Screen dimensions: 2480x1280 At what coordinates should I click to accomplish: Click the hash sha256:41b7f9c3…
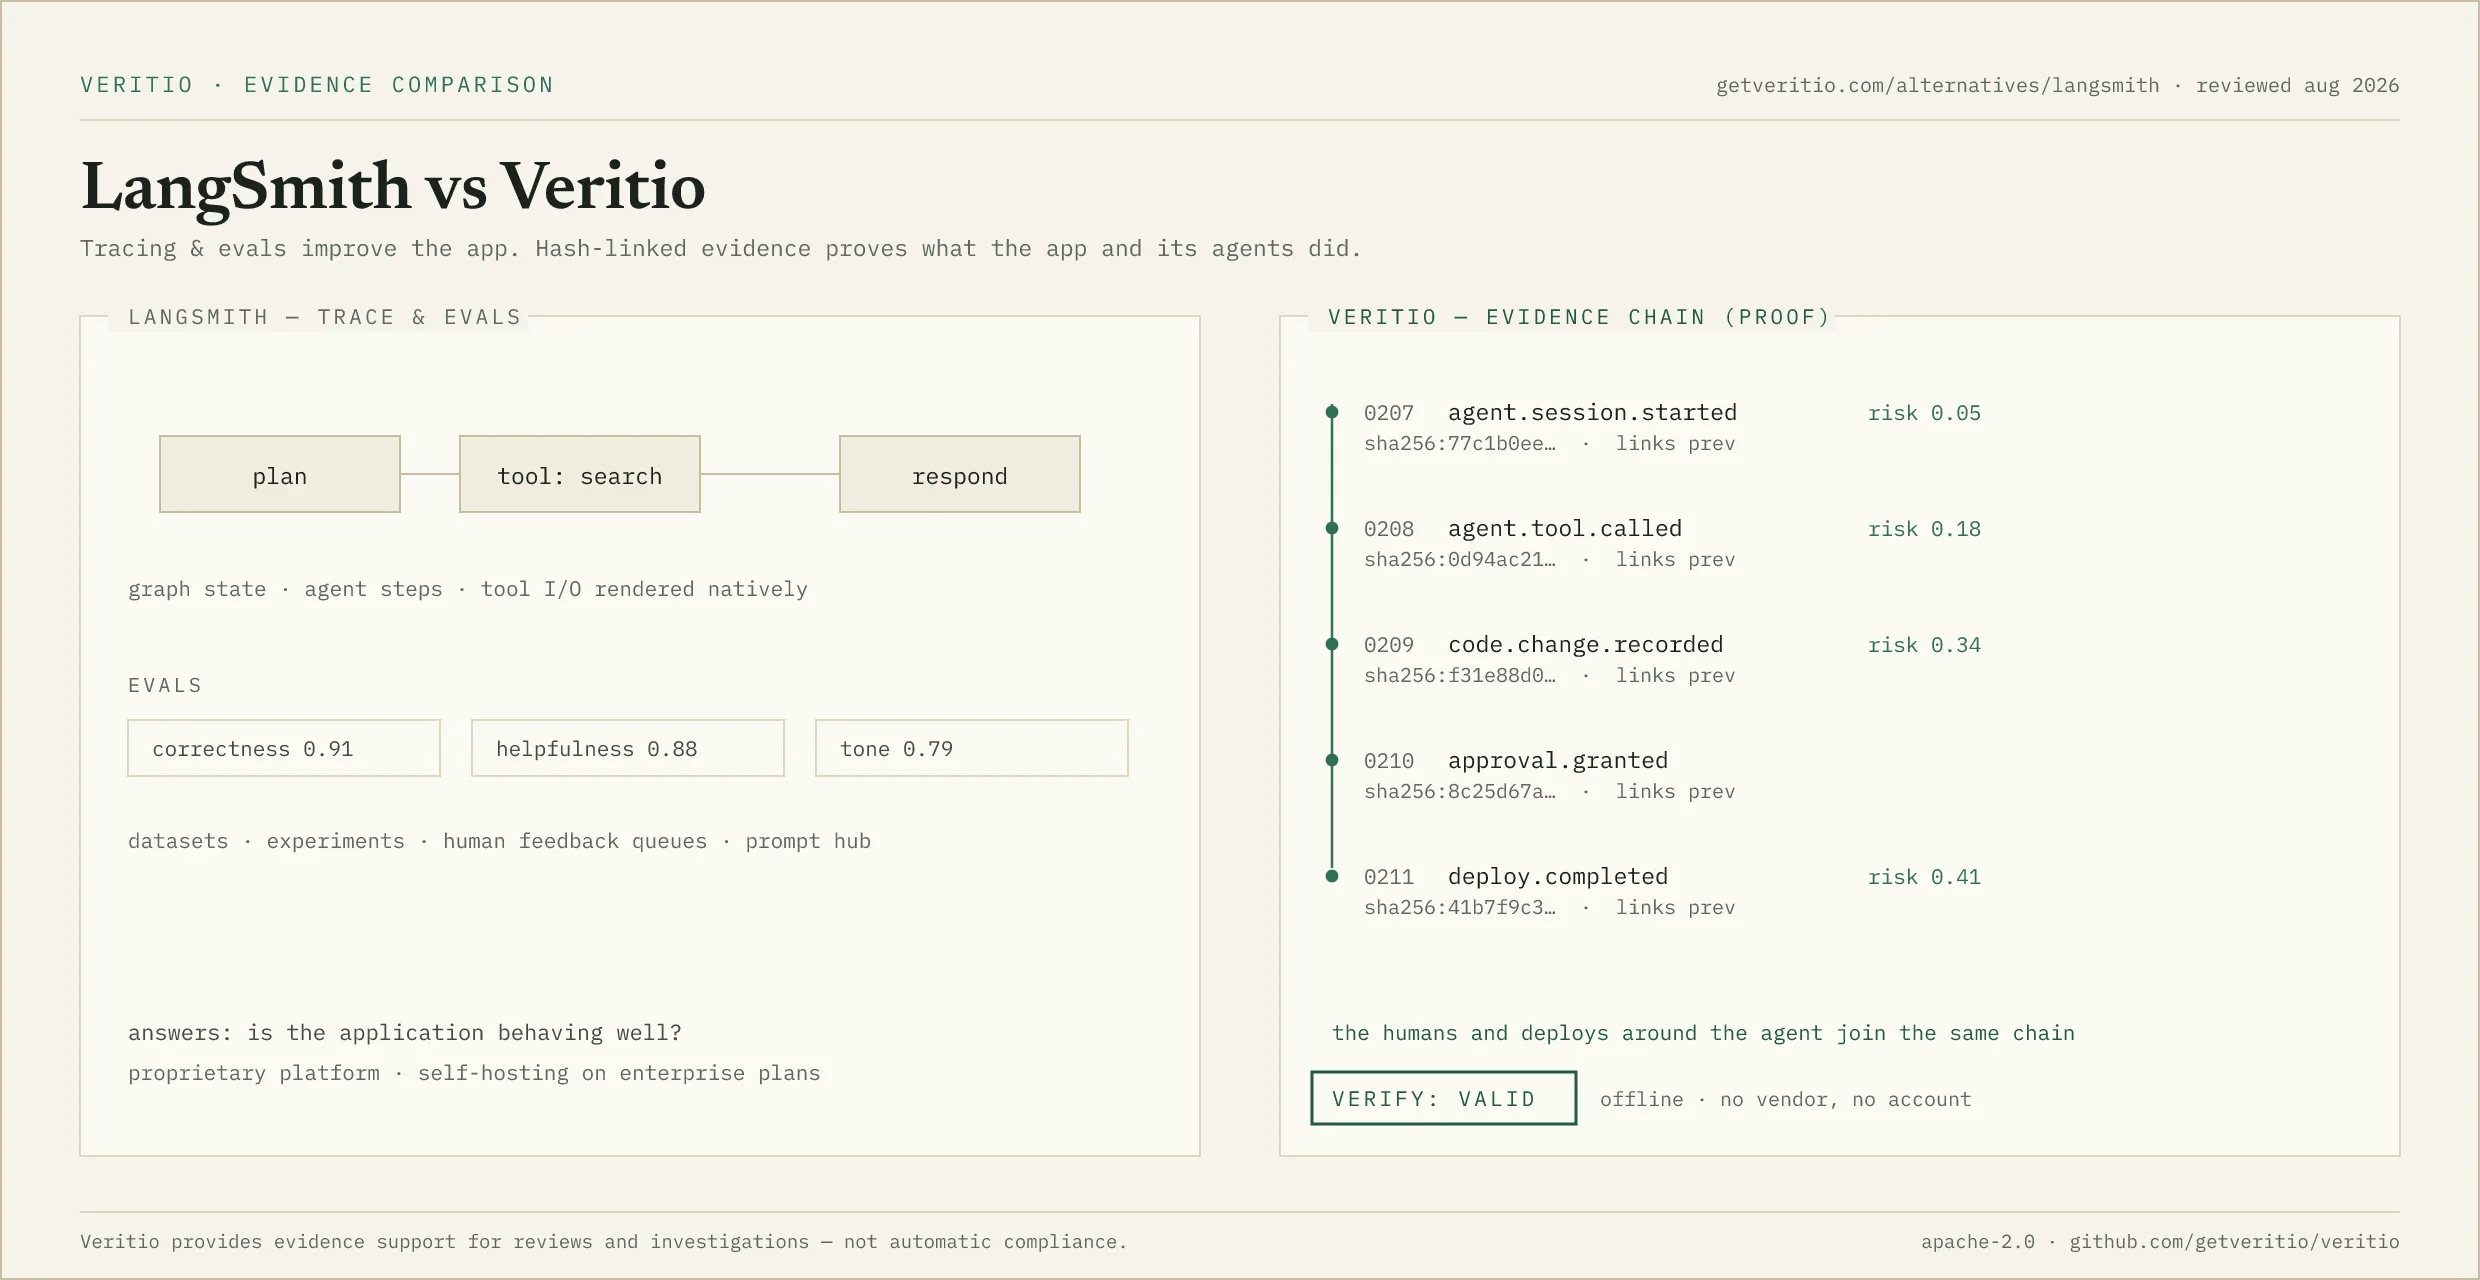click(x=1460, y=907)
